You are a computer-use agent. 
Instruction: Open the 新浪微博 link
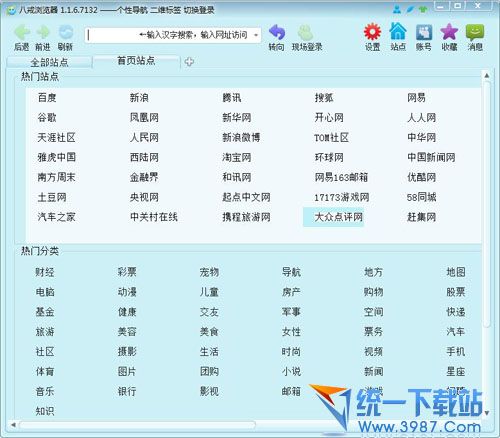[x=241, y=138]
